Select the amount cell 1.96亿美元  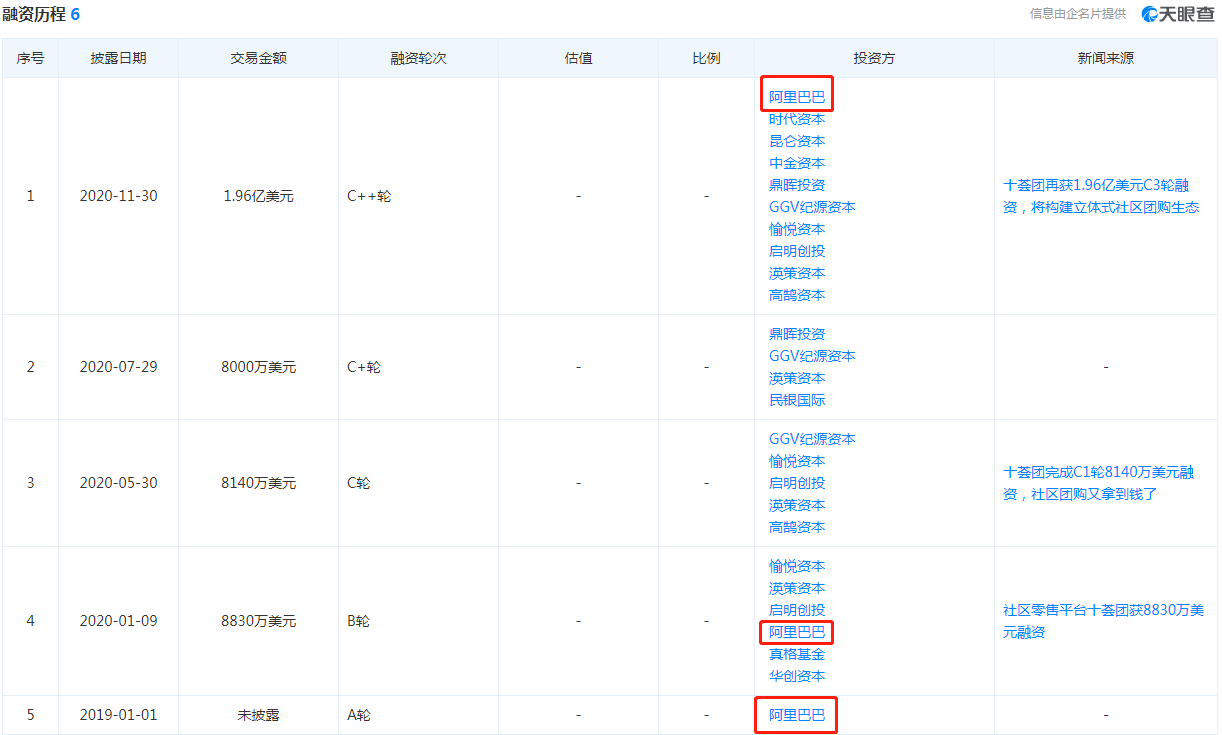[258, 196]
